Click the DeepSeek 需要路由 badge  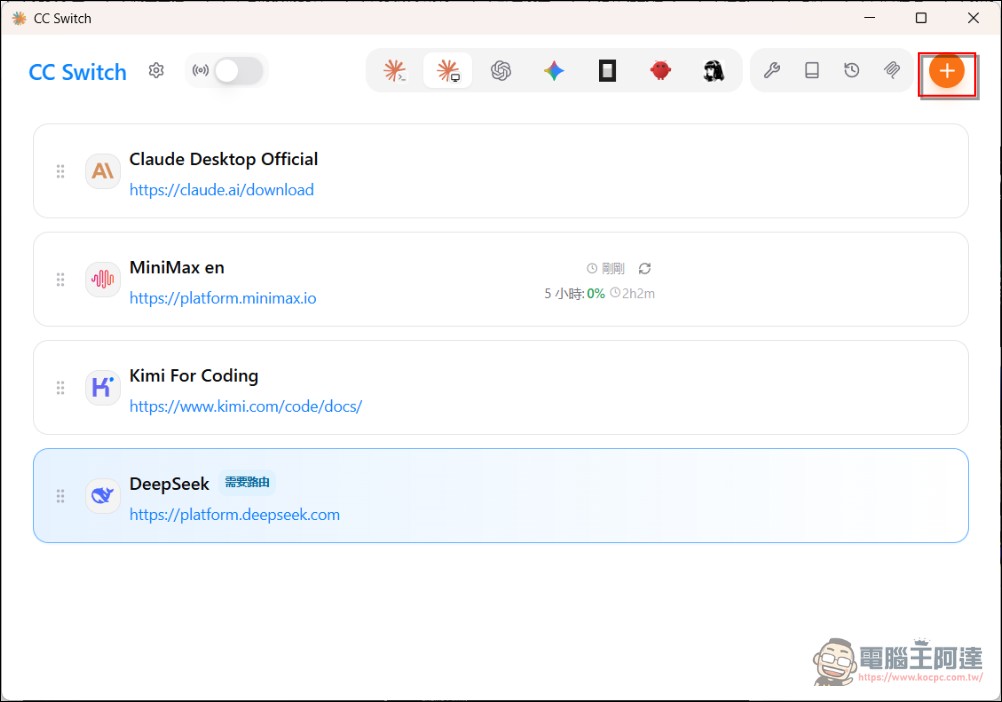pyautogui.click(x=247, y=482)
